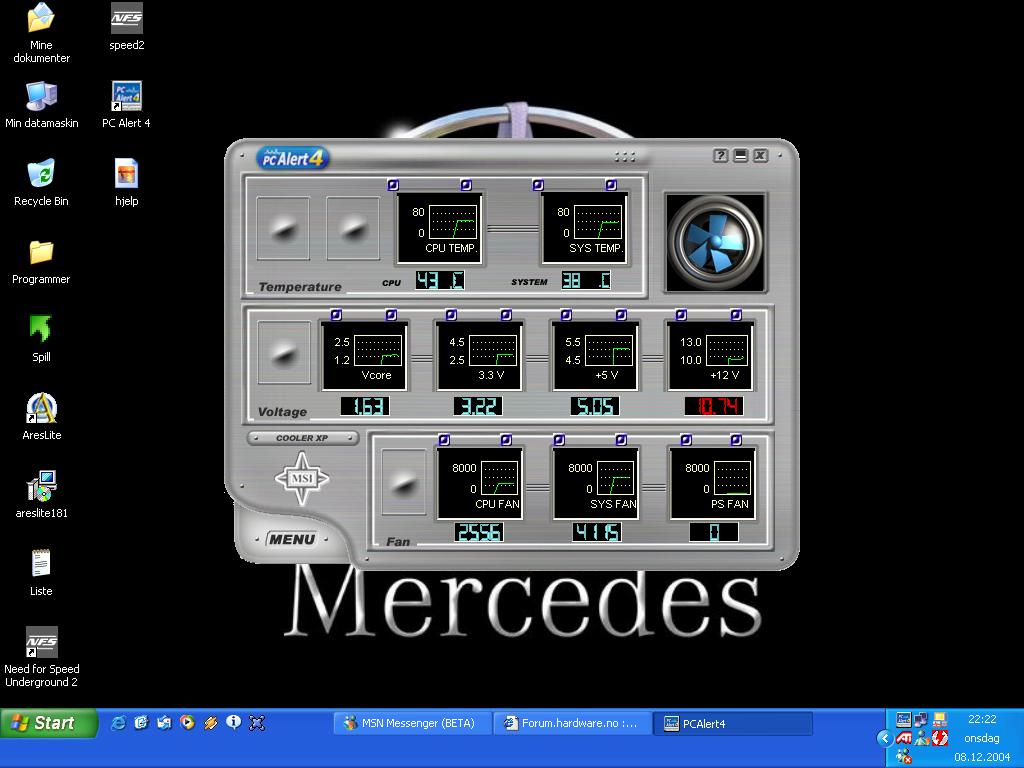Click the CPU FAN speed graph
Viewport: 1024px width, 768px height.
click(479, 484)
